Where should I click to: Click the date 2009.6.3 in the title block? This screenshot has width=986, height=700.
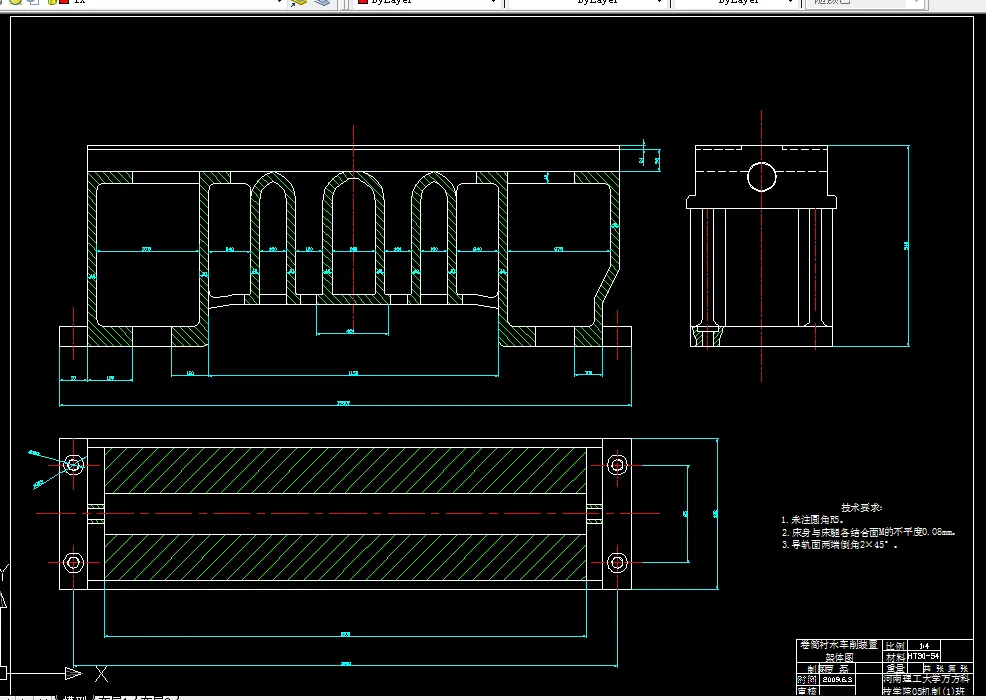pos(837,680)
